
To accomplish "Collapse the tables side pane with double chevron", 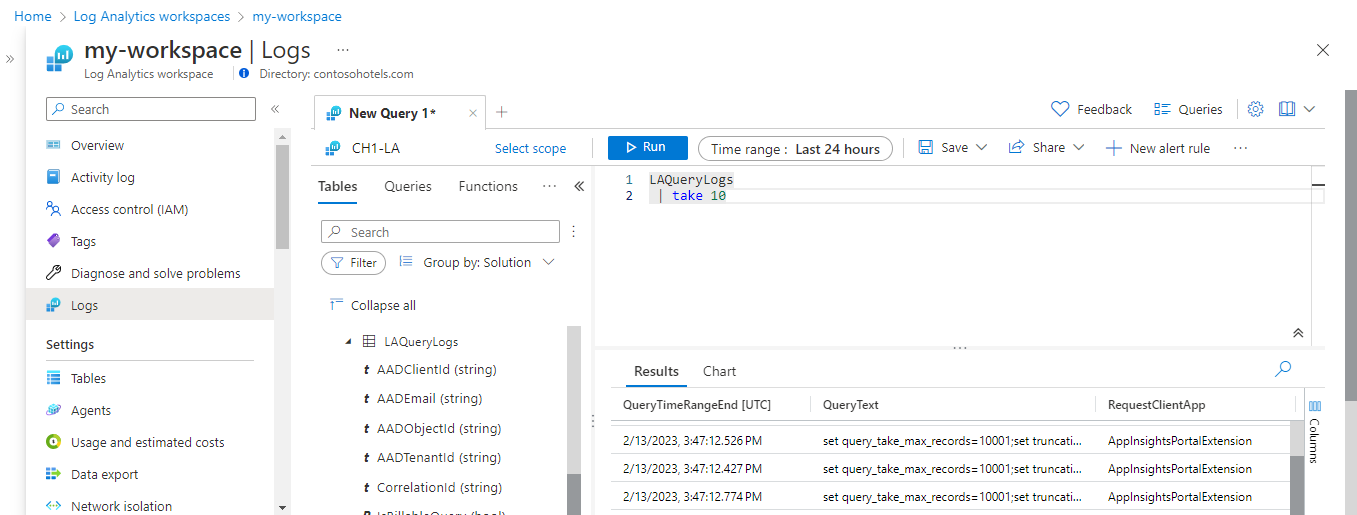I will coord(578,186).
